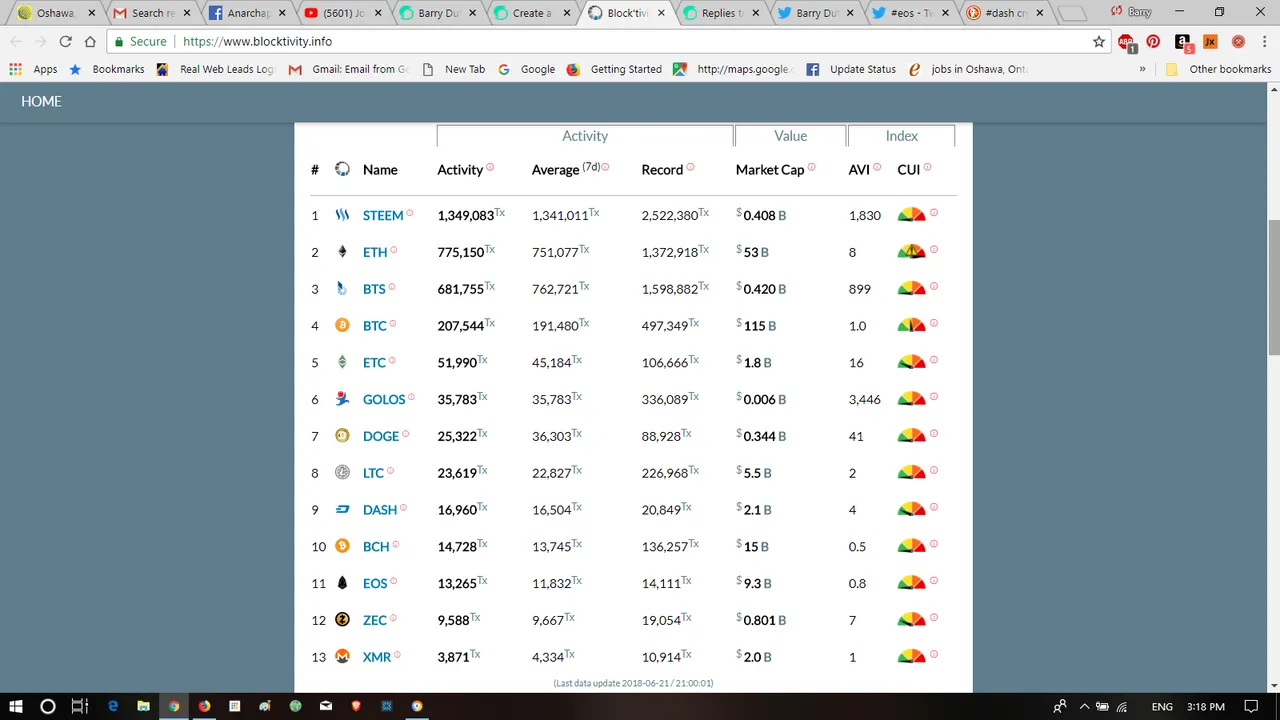The image size is (1280, 720).
Task: Click the info icon beside Market Cap header
Action: (811, 167)
